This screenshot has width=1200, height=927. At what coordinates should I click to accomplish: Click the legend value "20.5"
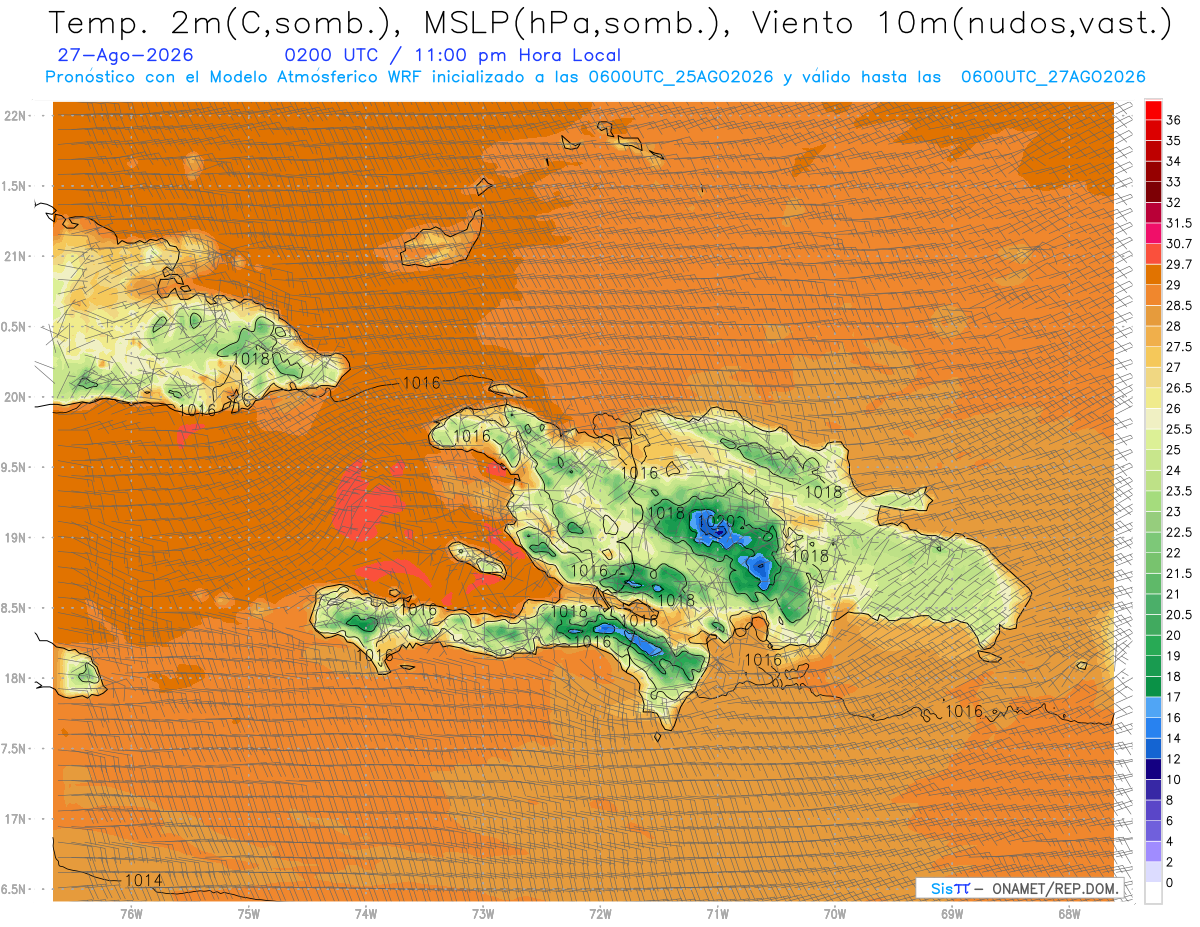coord(1178,614)
